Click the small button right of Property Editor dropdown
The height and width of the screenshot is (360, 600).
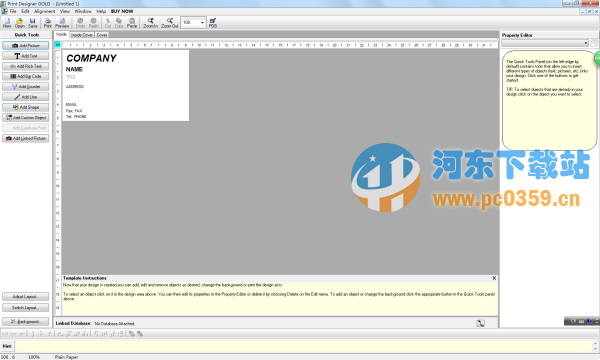coord(593,43)
